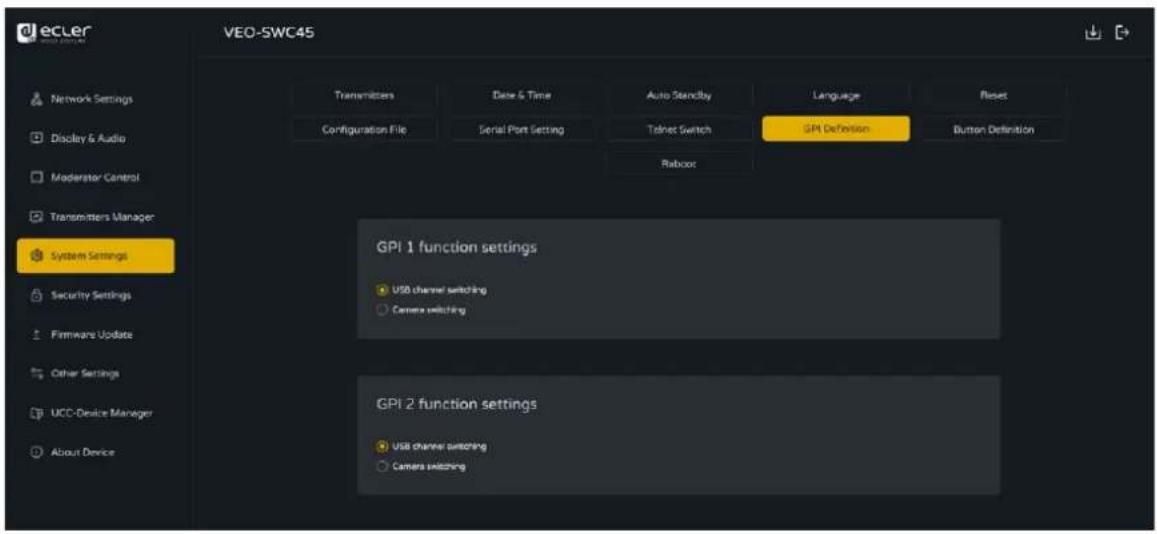Open UCC-Device Manager section
1157x534 pixels.
[95, 413]
